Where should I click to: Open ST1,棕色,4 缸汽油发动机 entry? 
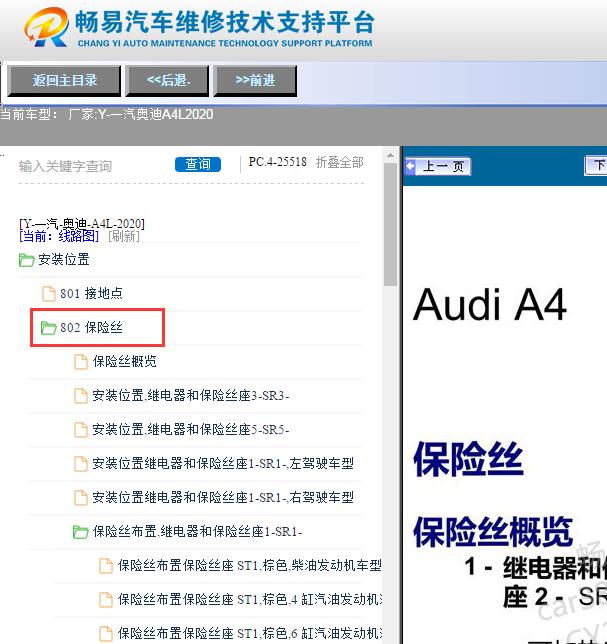pyautogui.click(x=250, y=600)
